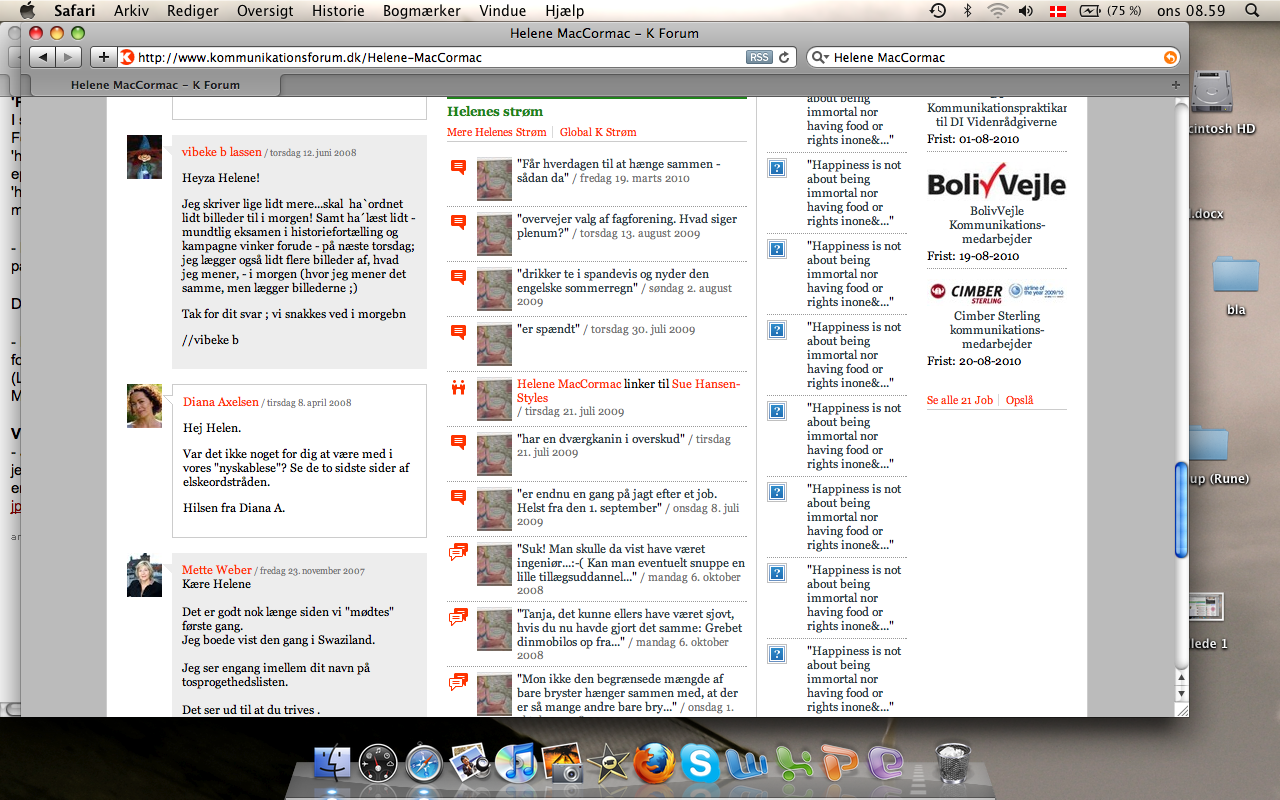Viewport: 1280px width, 800px height.
Task: Open Safari compass icon in Dock
Action: [424, 765]
